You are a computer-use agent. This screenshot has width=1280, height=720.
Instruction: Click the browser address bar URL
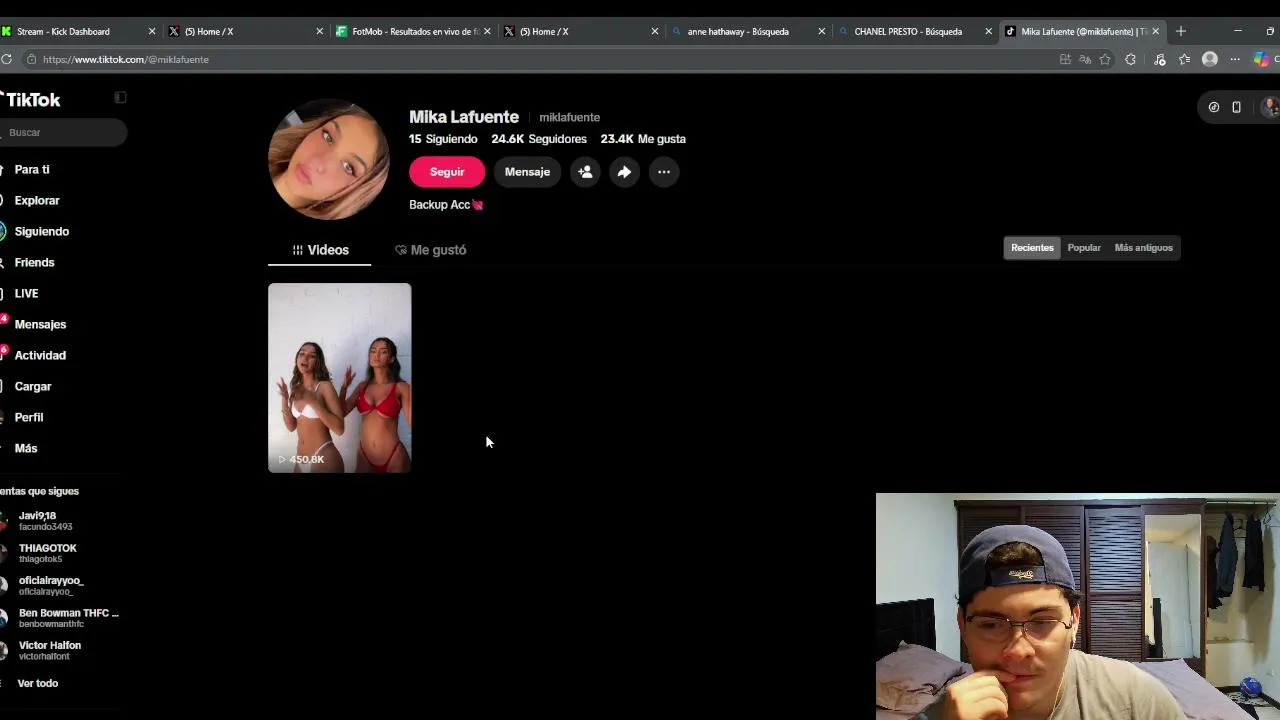point(125,59)
